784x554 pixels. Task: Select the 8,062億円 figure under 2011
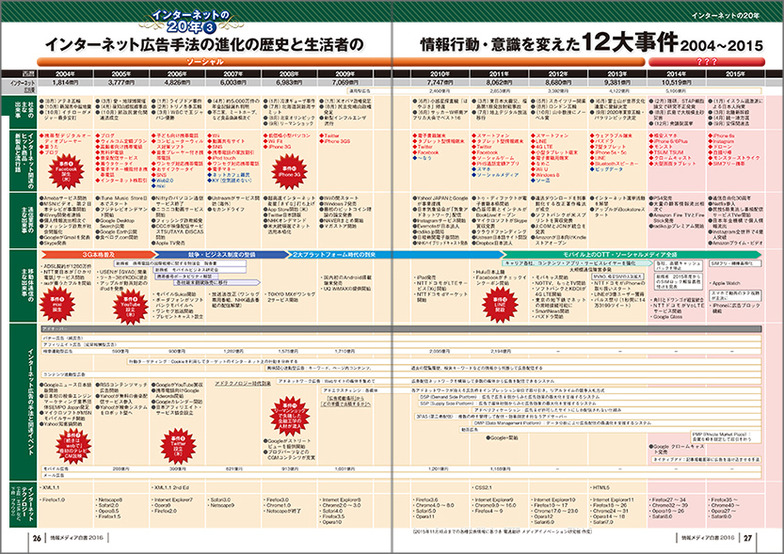pyautogui.click(x=499, y=82)
